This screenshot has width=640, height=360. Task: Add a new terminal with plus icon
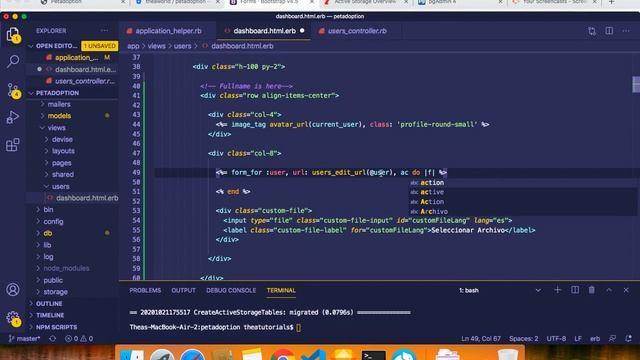click(558, 290)
